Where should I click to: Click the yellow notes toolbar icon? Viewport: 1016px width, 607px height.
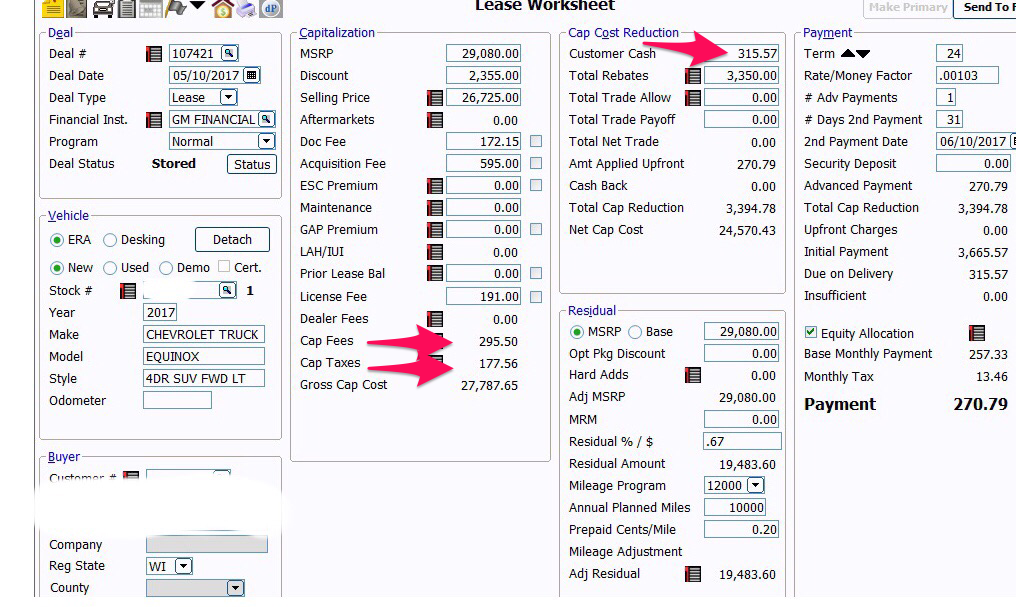click(x=52, y=8)
